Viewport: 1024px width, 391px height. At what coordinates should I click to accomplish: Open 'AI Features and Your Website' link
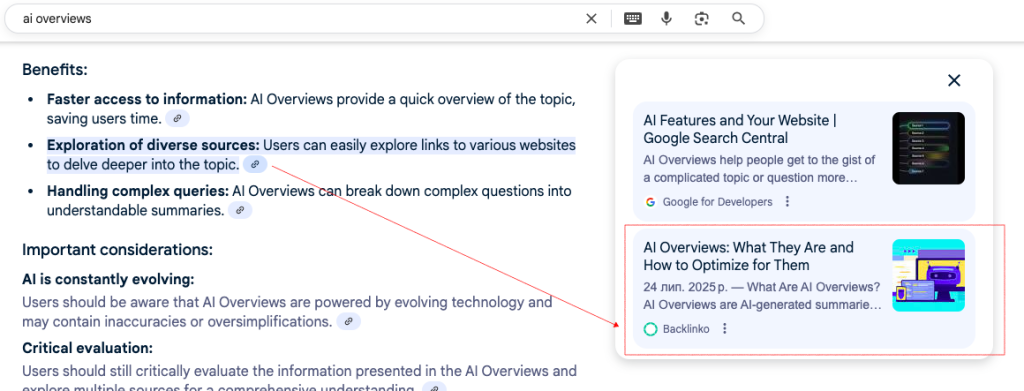coord(740,129)
